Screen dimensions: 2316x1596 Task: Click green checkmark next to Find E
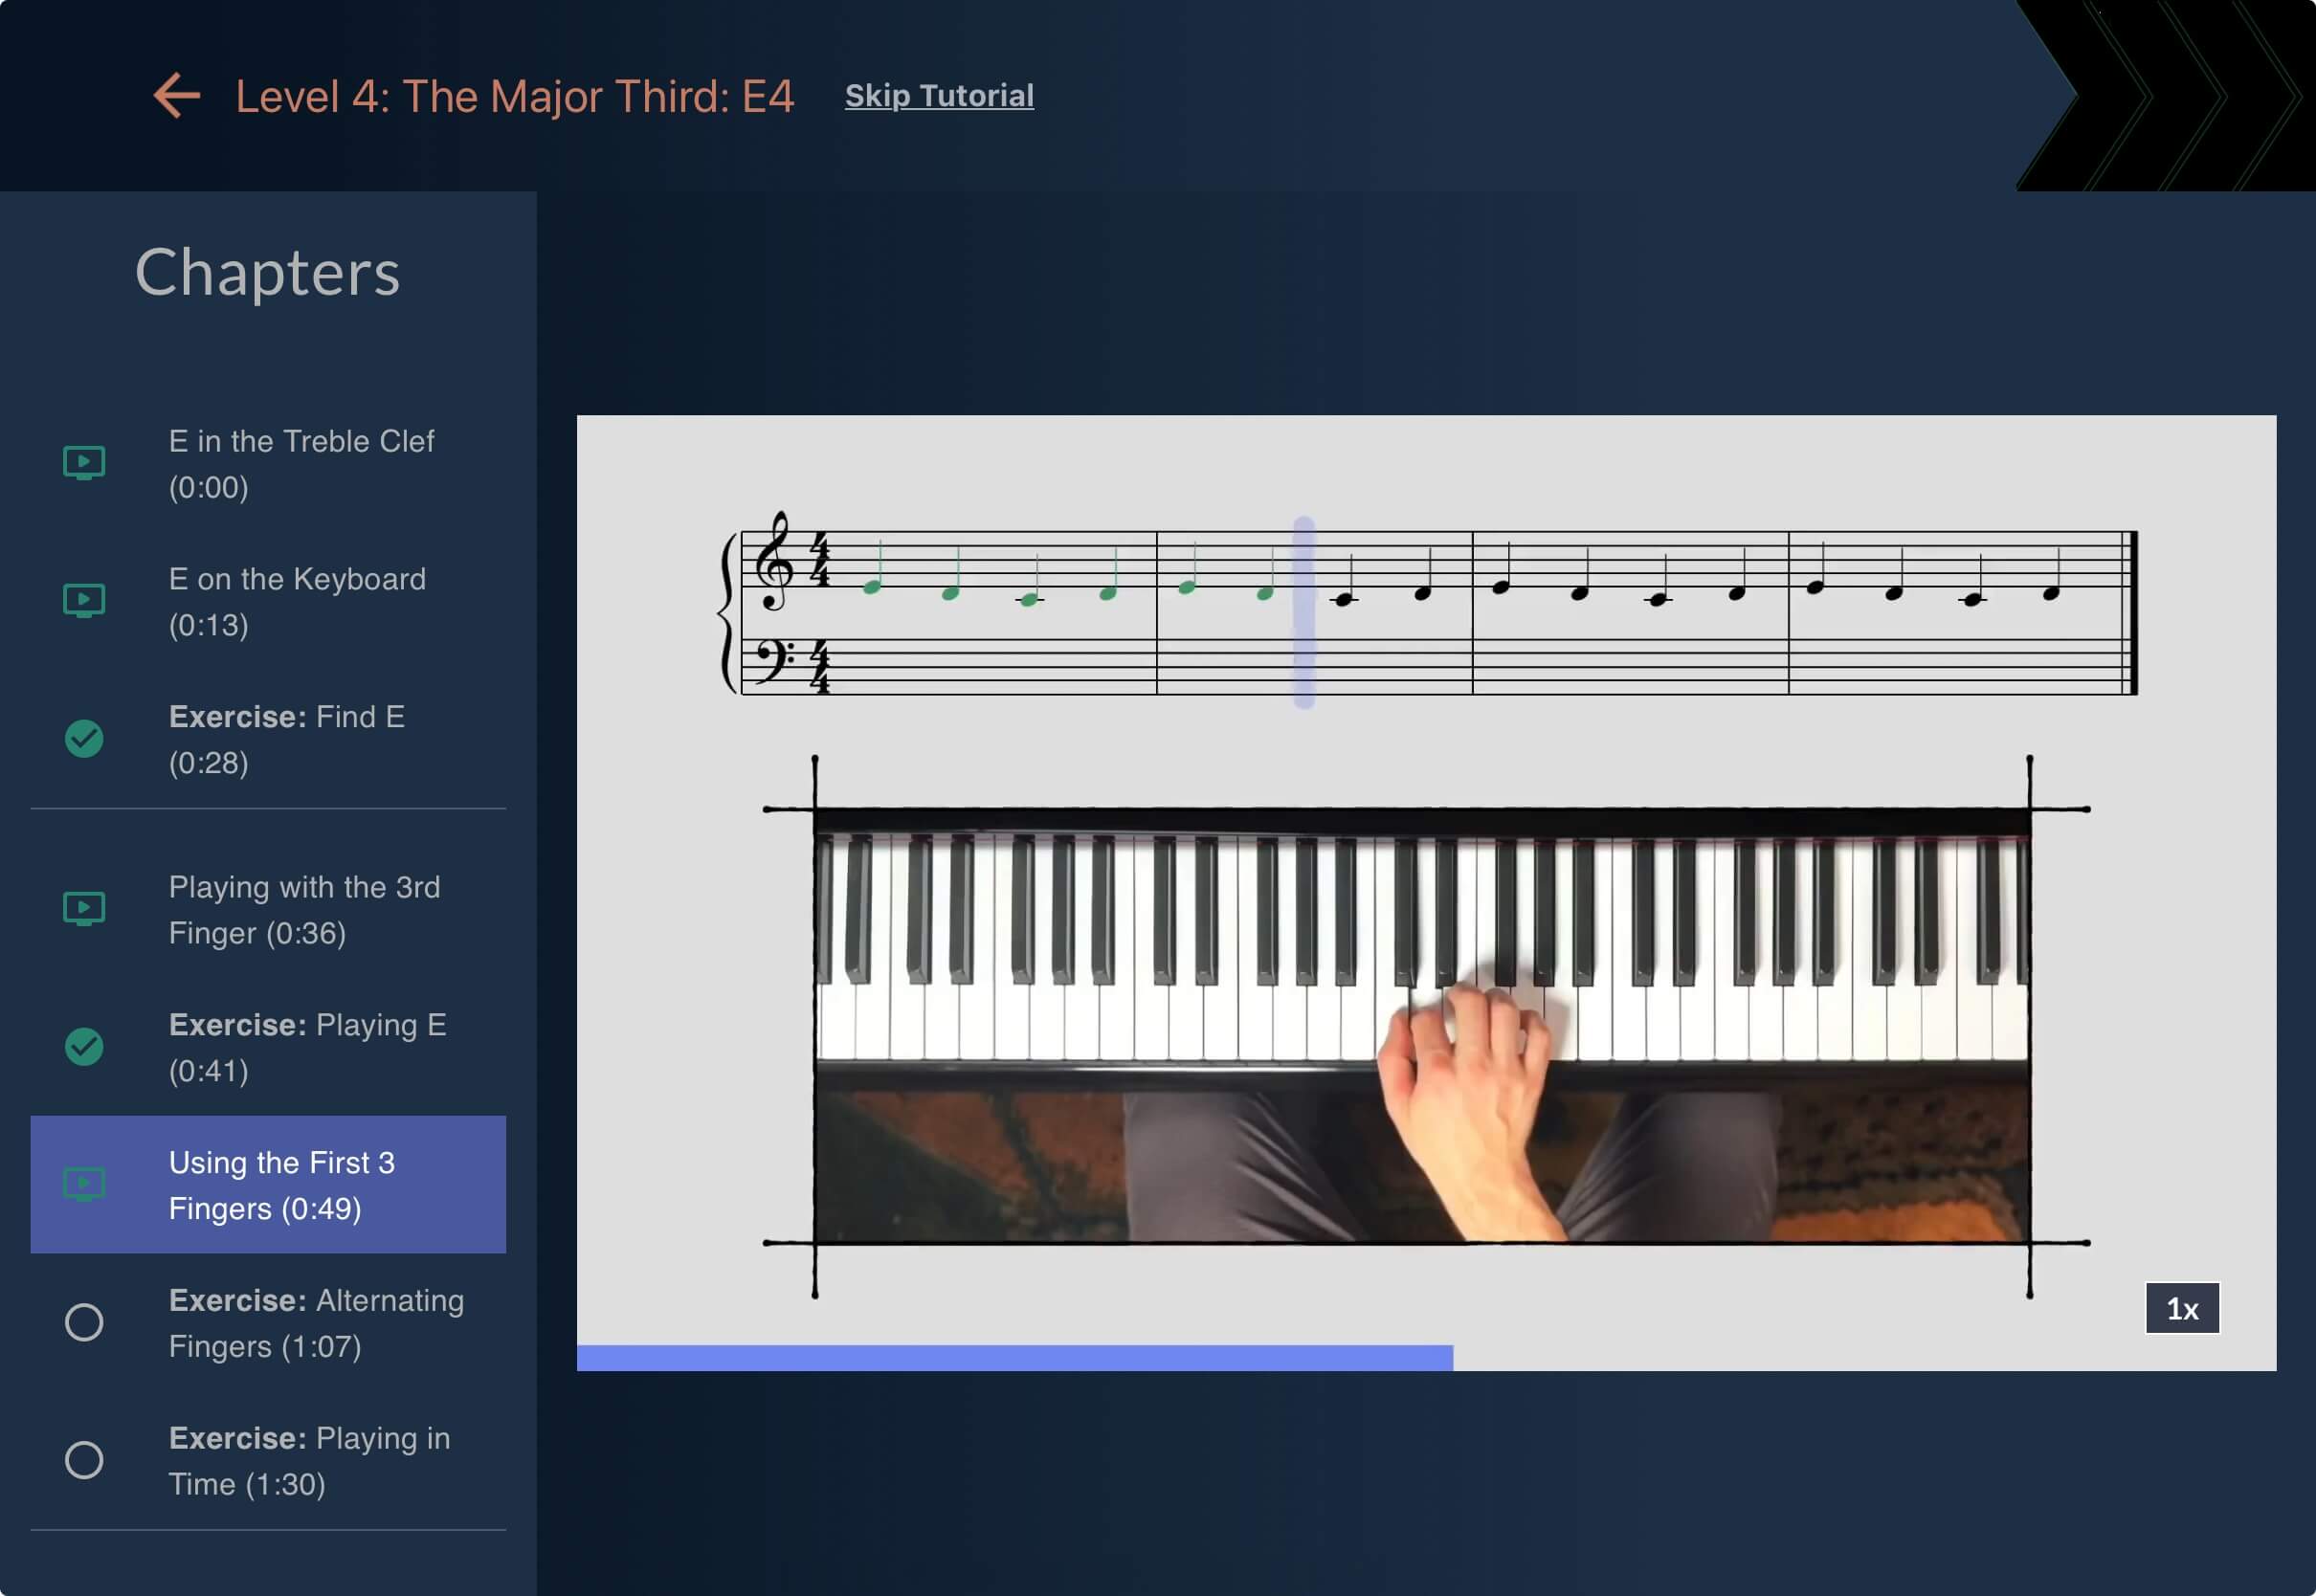(x=84, y=739)
